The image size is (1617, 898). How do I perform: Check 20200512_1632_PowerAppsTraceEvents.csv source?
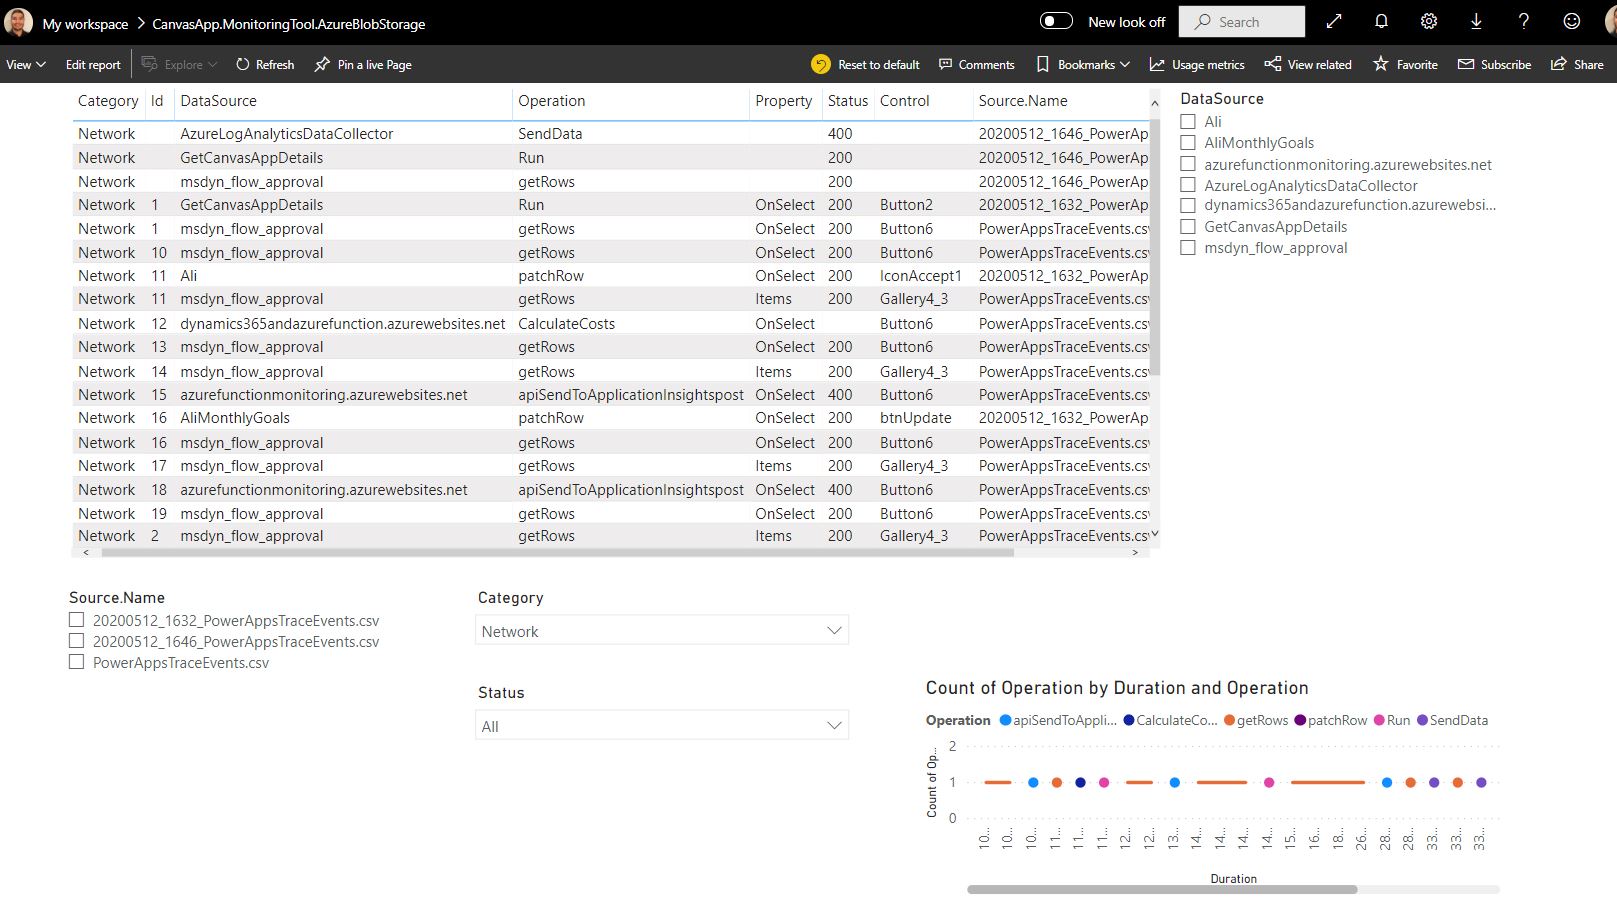click(x=76, y=620)
